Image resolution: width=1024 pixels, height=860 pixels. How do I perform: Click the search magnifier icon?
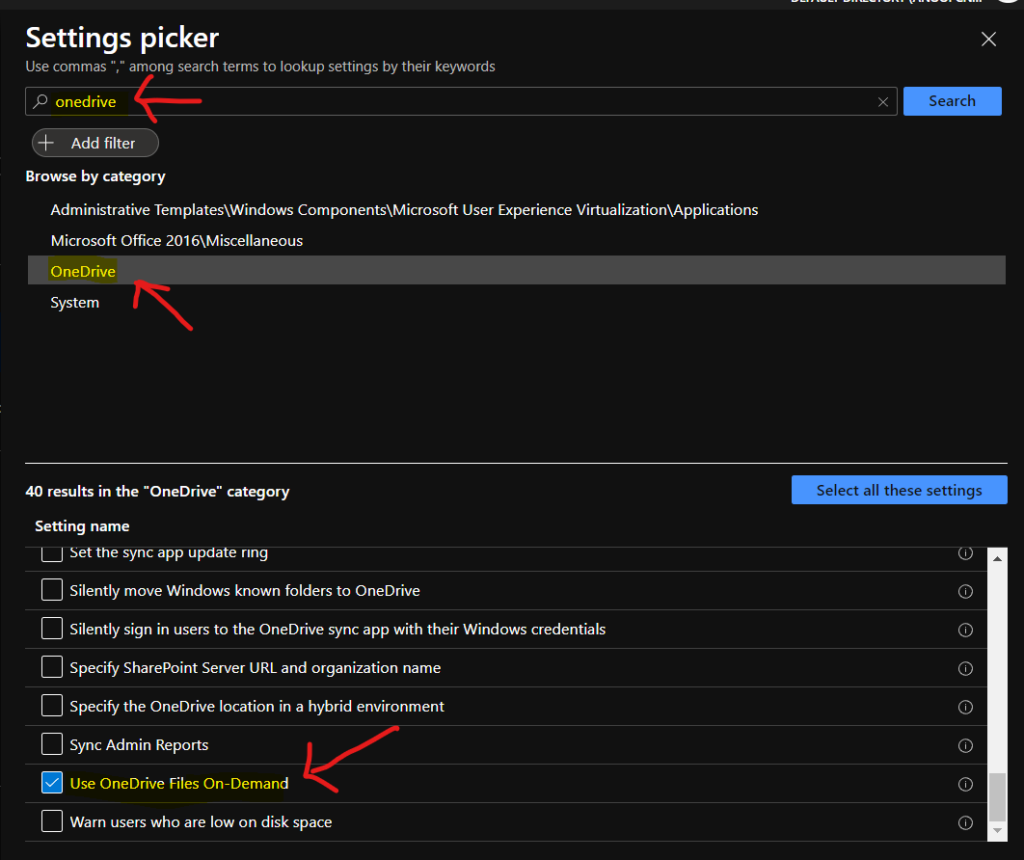pos(40,101)
